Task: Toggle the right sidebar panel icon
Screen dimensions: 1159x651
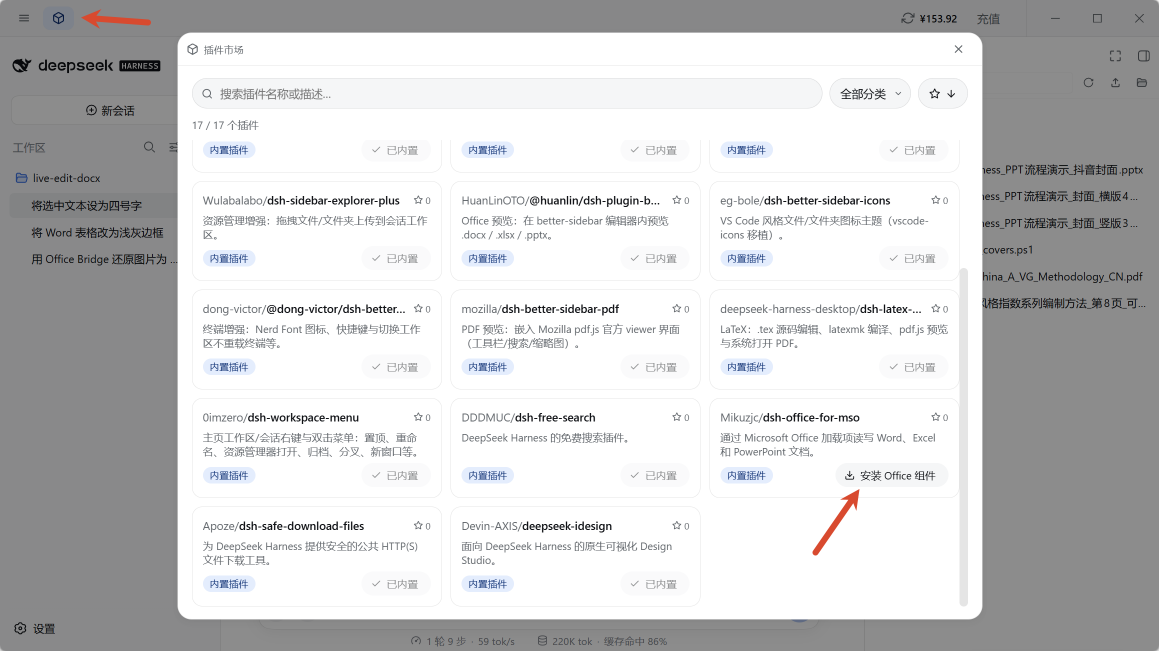Action: pos(1143,55)
